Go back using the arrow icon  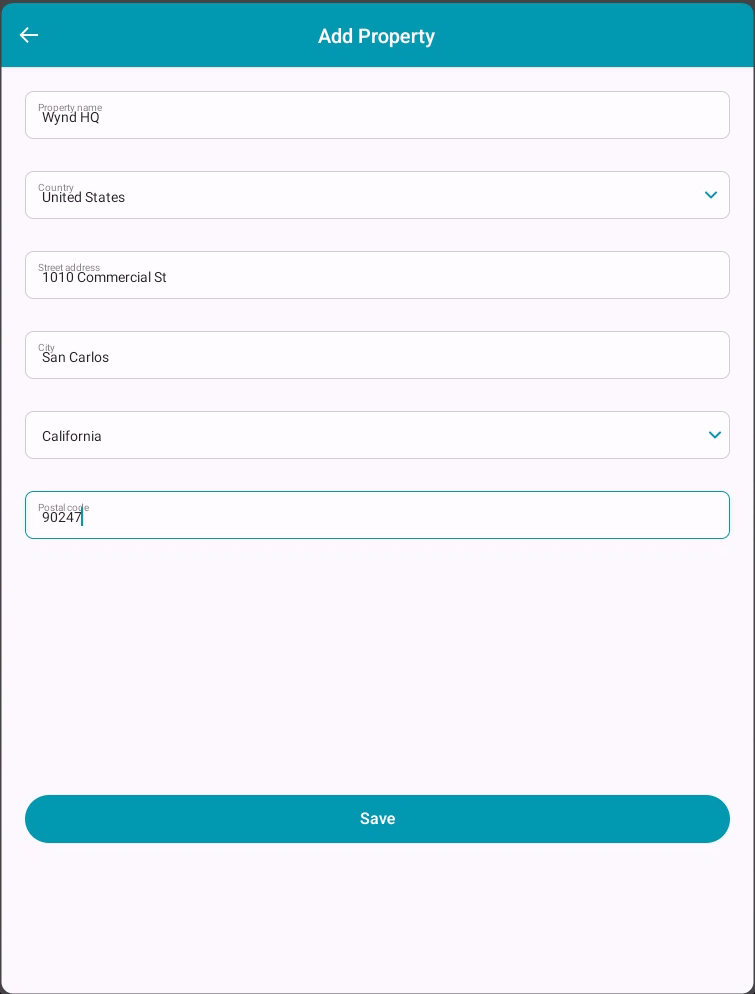coord(29,35)
